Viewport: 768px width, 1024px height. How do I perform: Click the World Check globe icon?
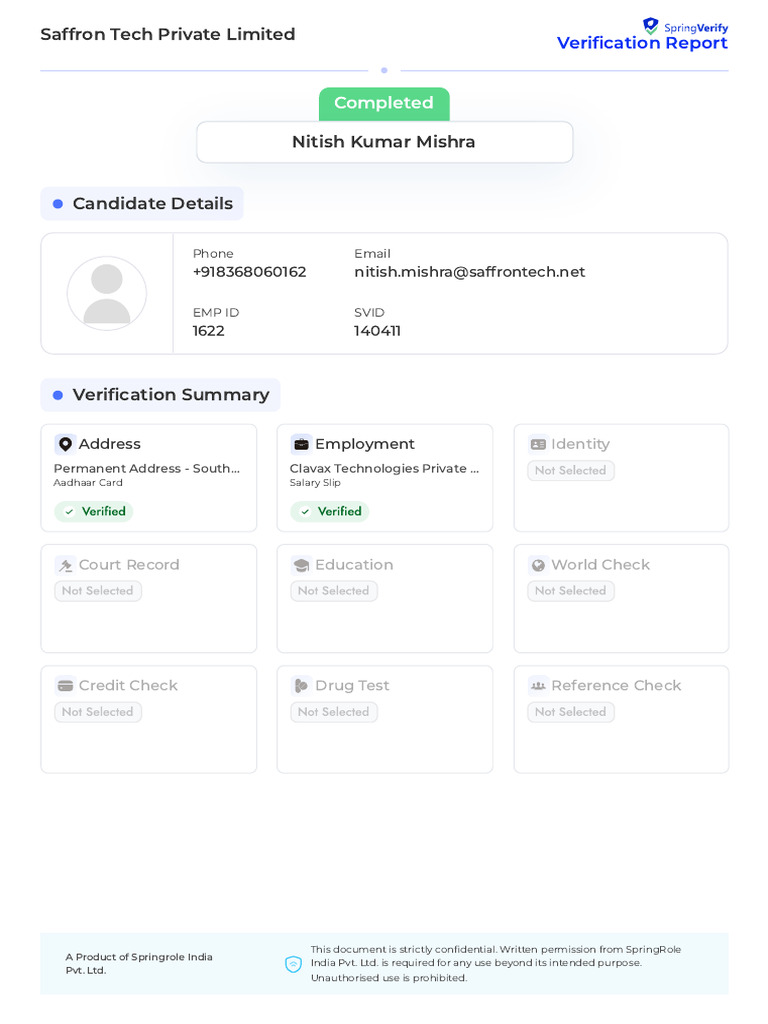pos(538,565)
